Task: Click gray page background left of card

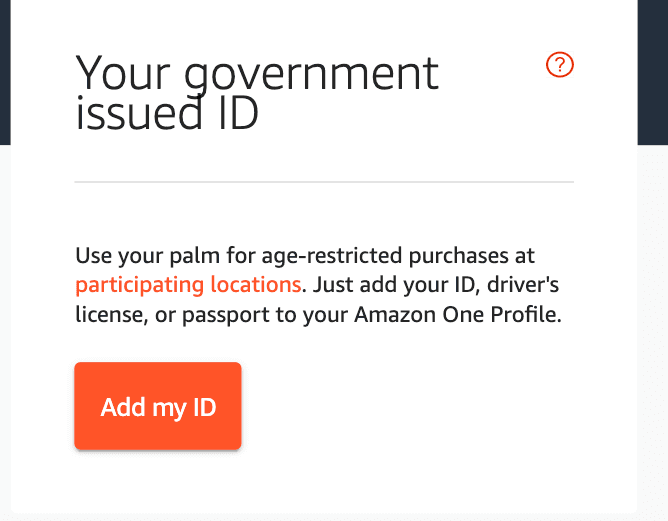Action: [5, 332]
